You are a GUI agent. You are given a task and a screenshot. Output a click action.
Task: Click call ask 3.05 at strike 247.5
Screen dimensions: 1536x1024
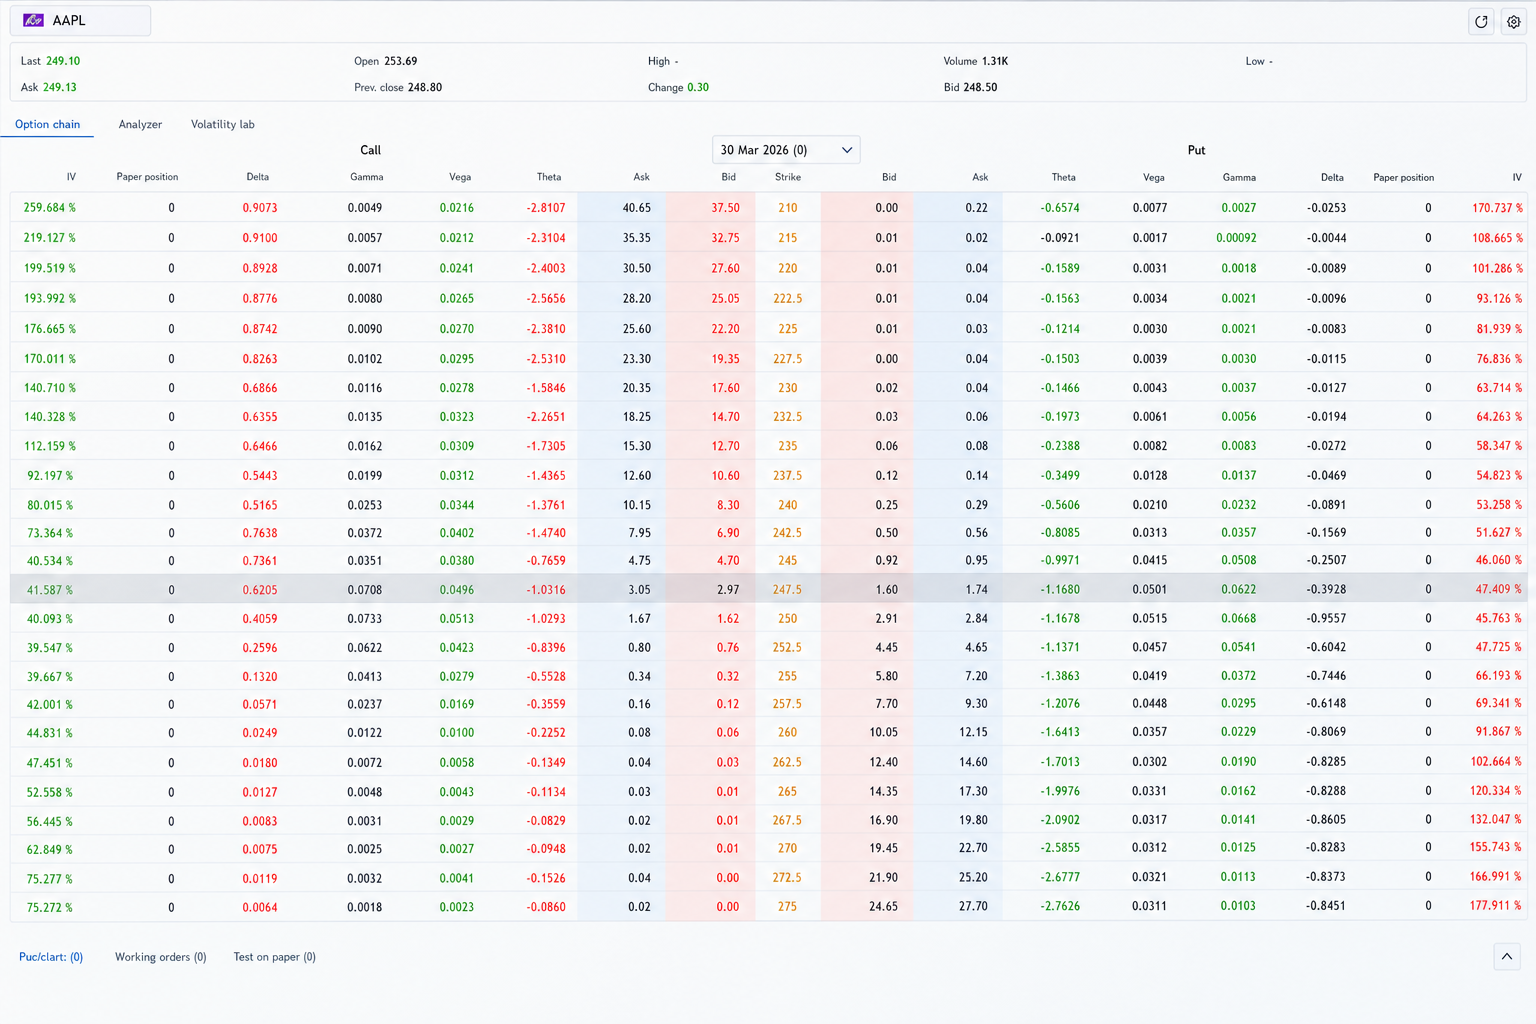tap(639, 590)
